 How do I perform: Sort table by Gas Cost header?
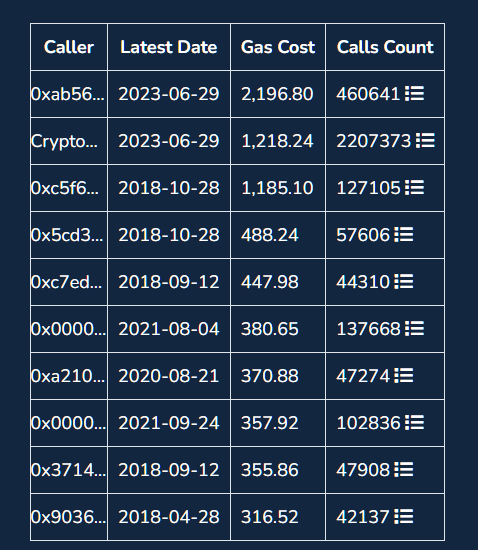(278, 47)
